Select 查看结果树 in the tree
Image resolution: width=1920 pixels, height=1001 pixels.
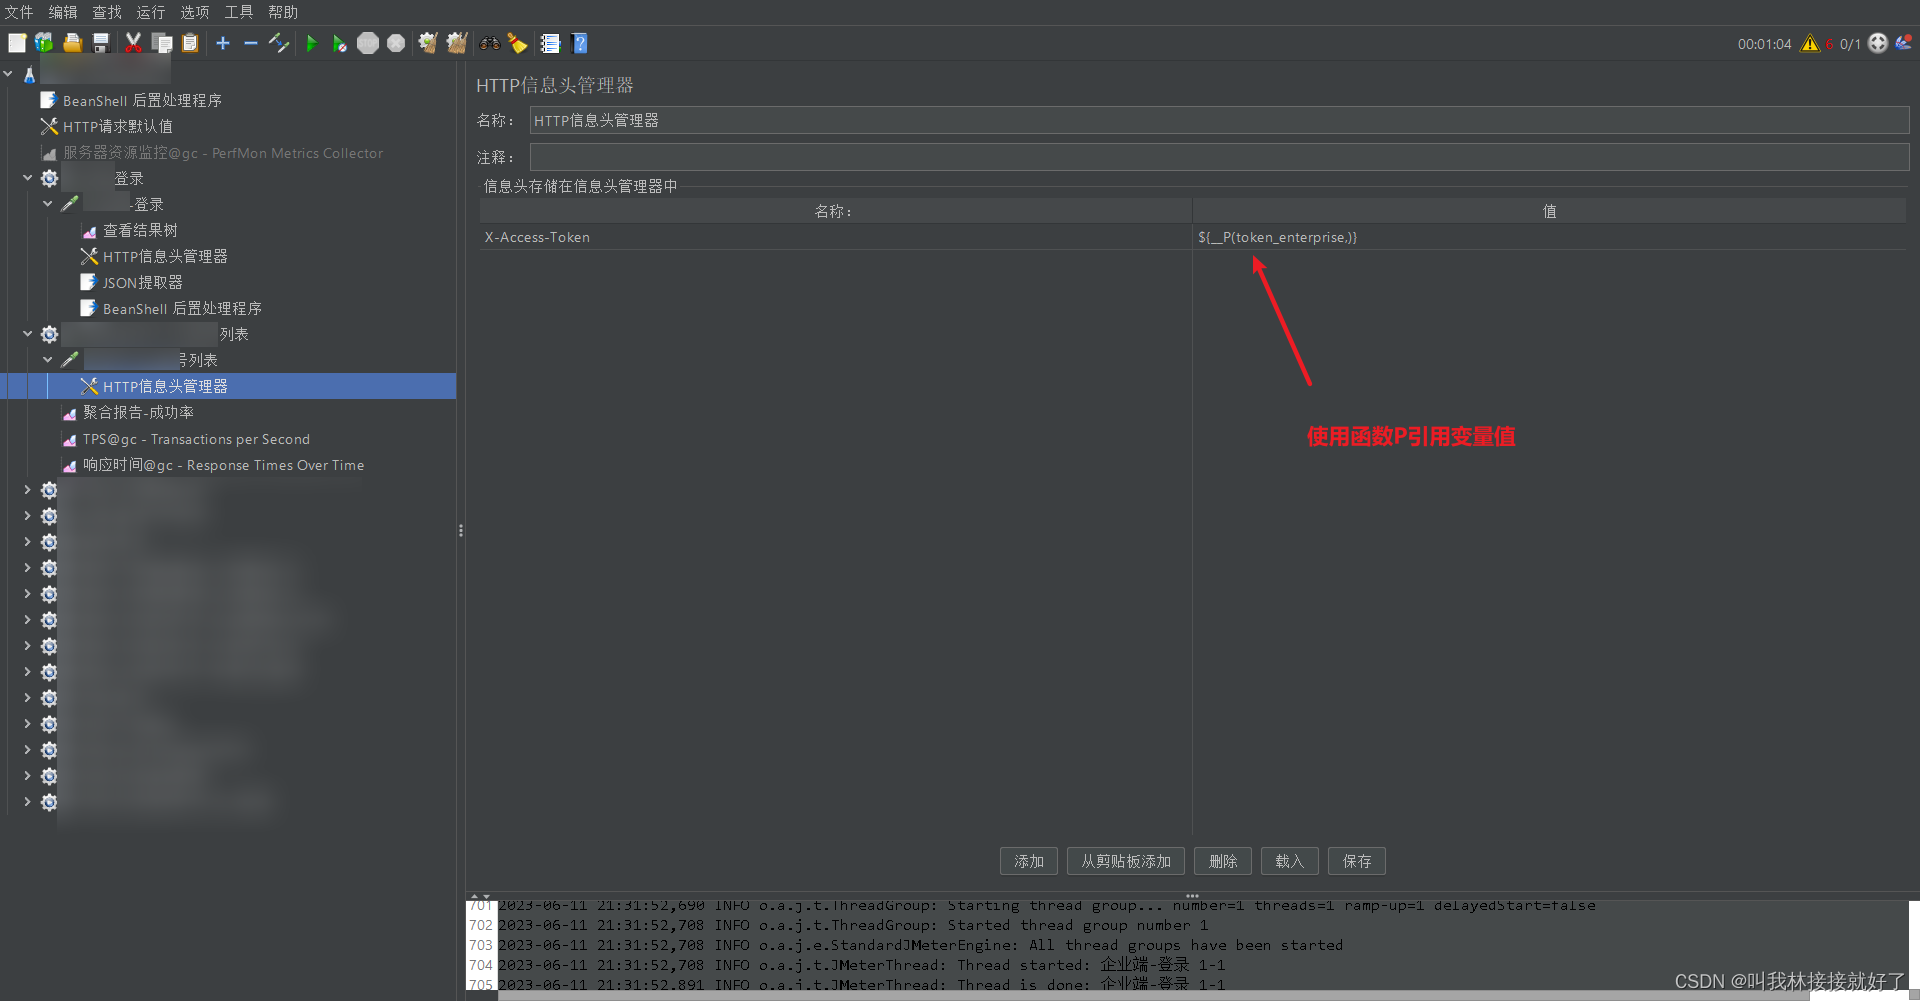point(129,230)
